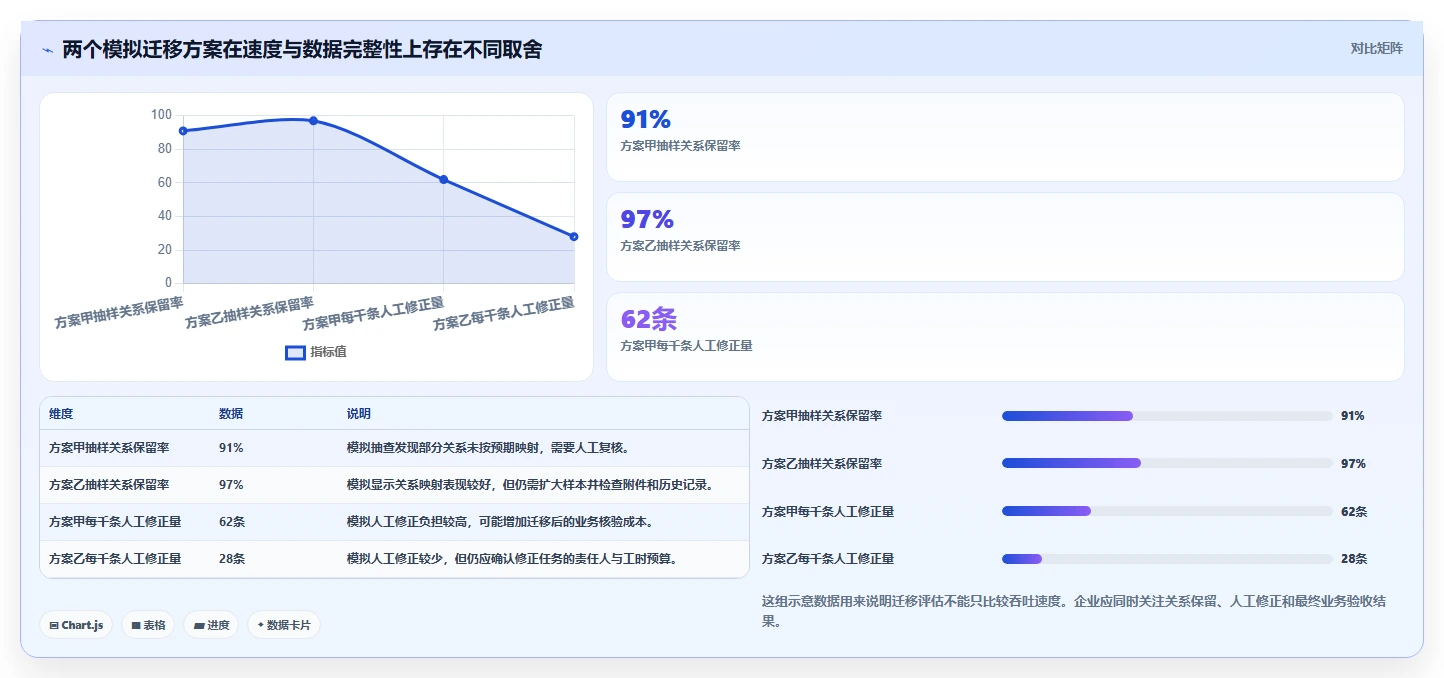The height and width of the screenshot is (678, 1444).
Task: Click the table cell 模拟抽查发现部分关系未按预期映射，需要人工复核。
Action: 488,448
